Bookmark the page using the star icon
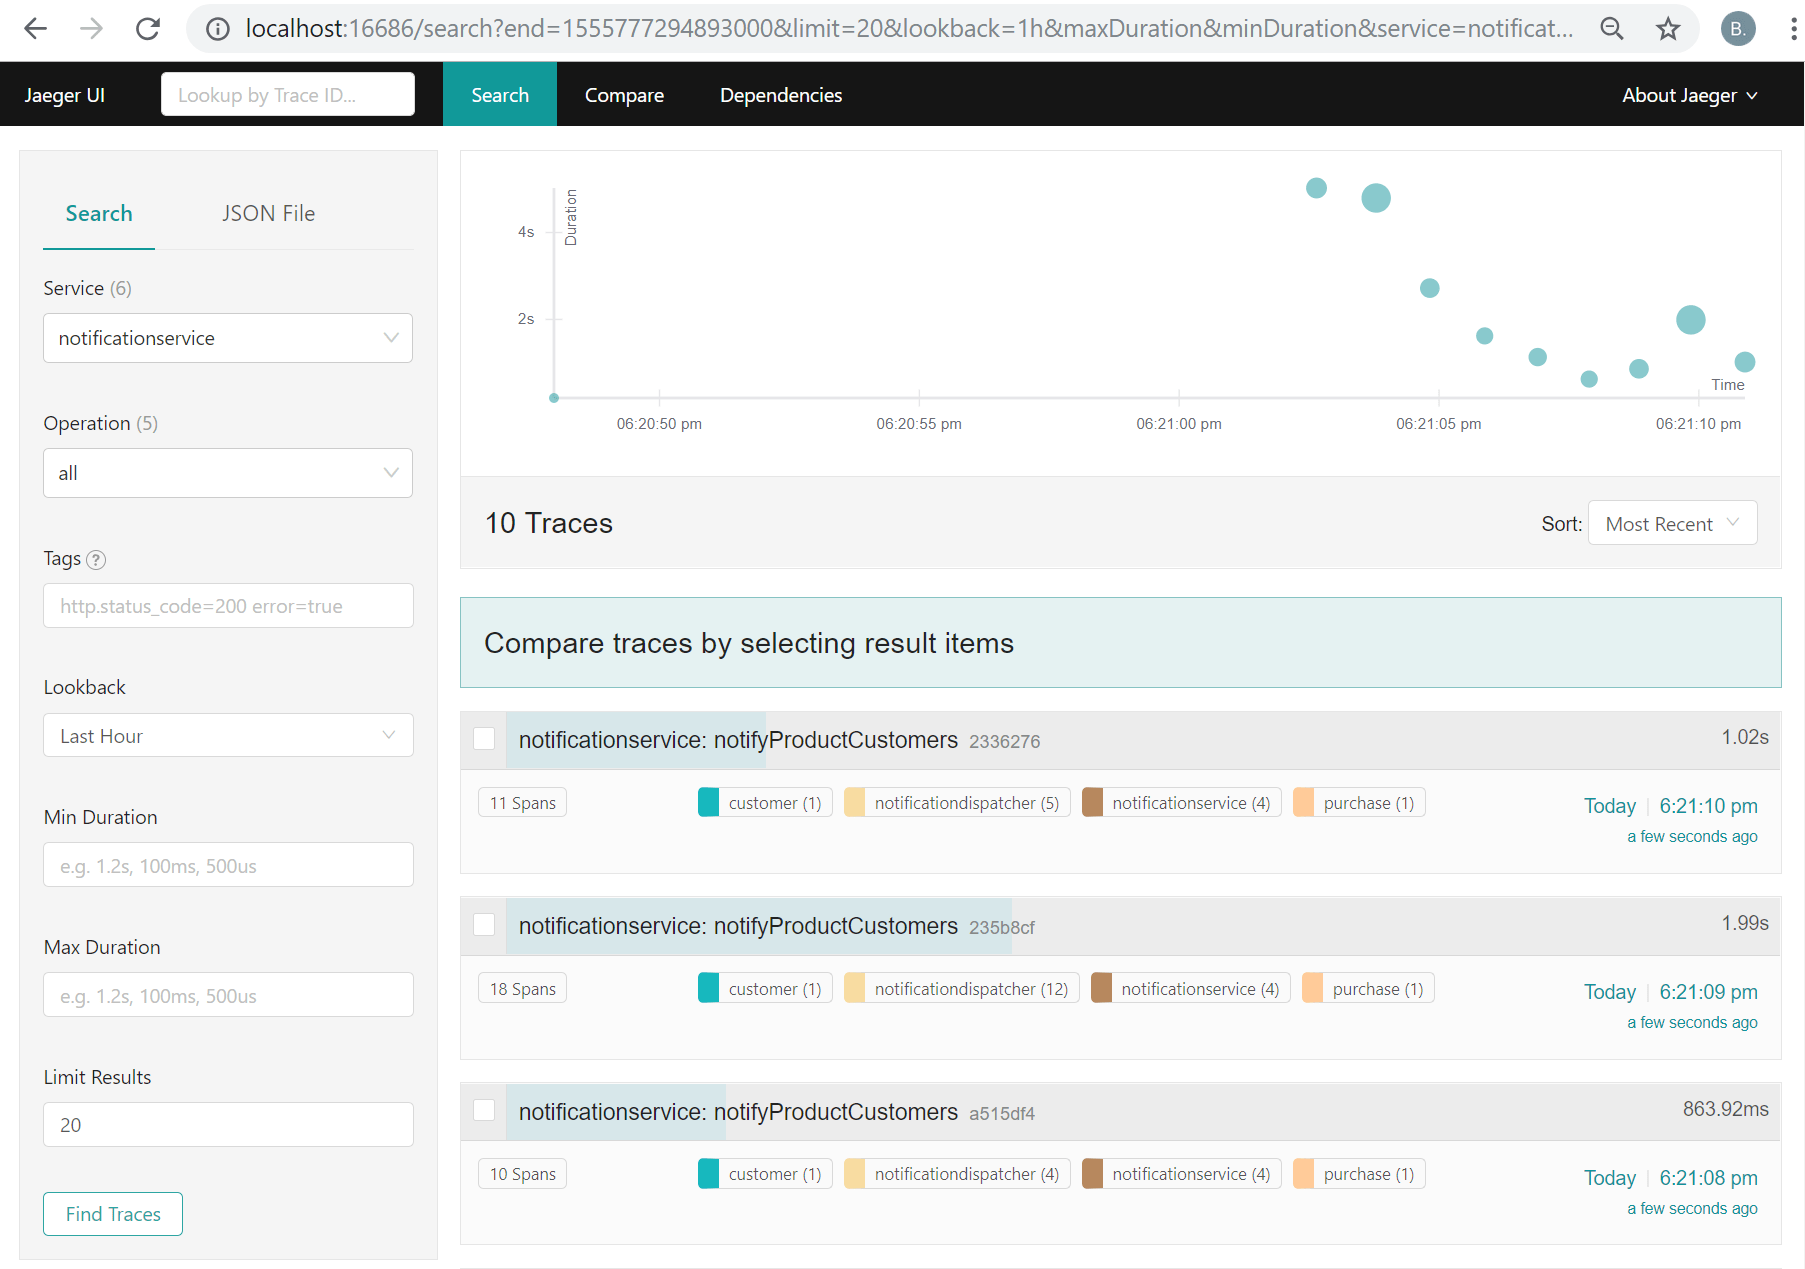The image size is (1805, 1269). (x=1667, y=29)
